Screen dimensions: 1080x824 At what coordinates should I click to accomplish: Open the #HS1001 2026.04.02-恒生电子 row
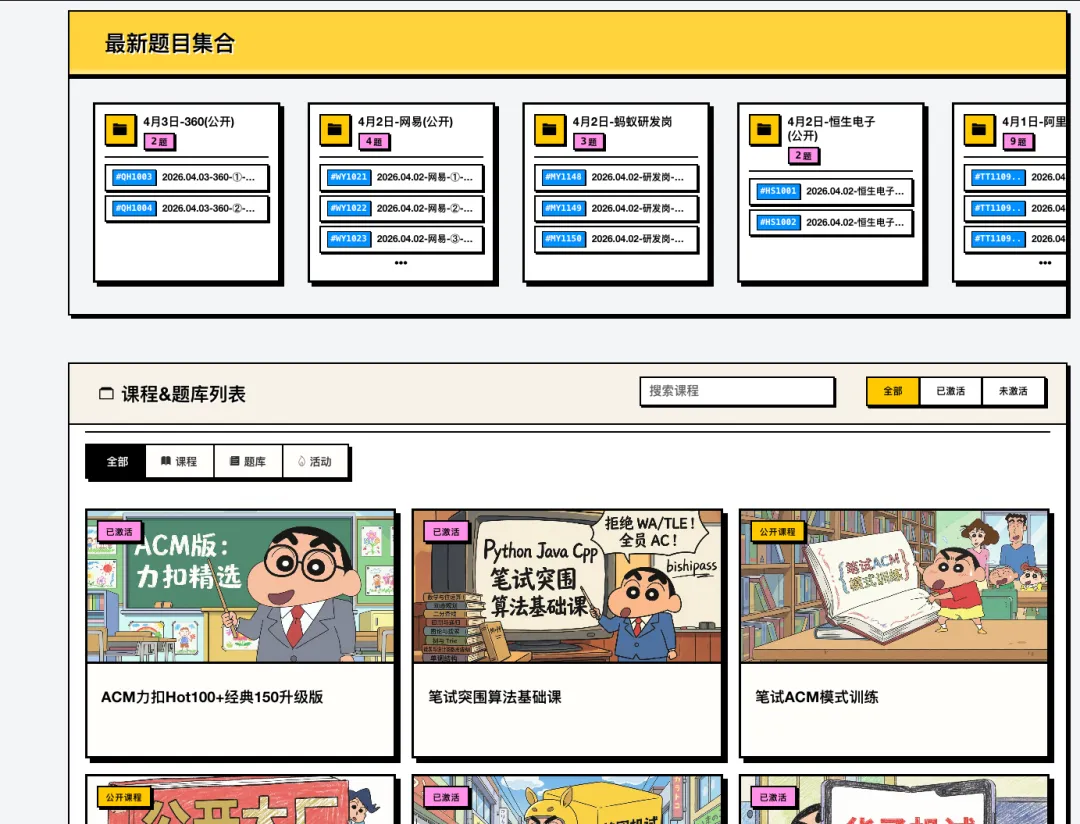[831, 191]
